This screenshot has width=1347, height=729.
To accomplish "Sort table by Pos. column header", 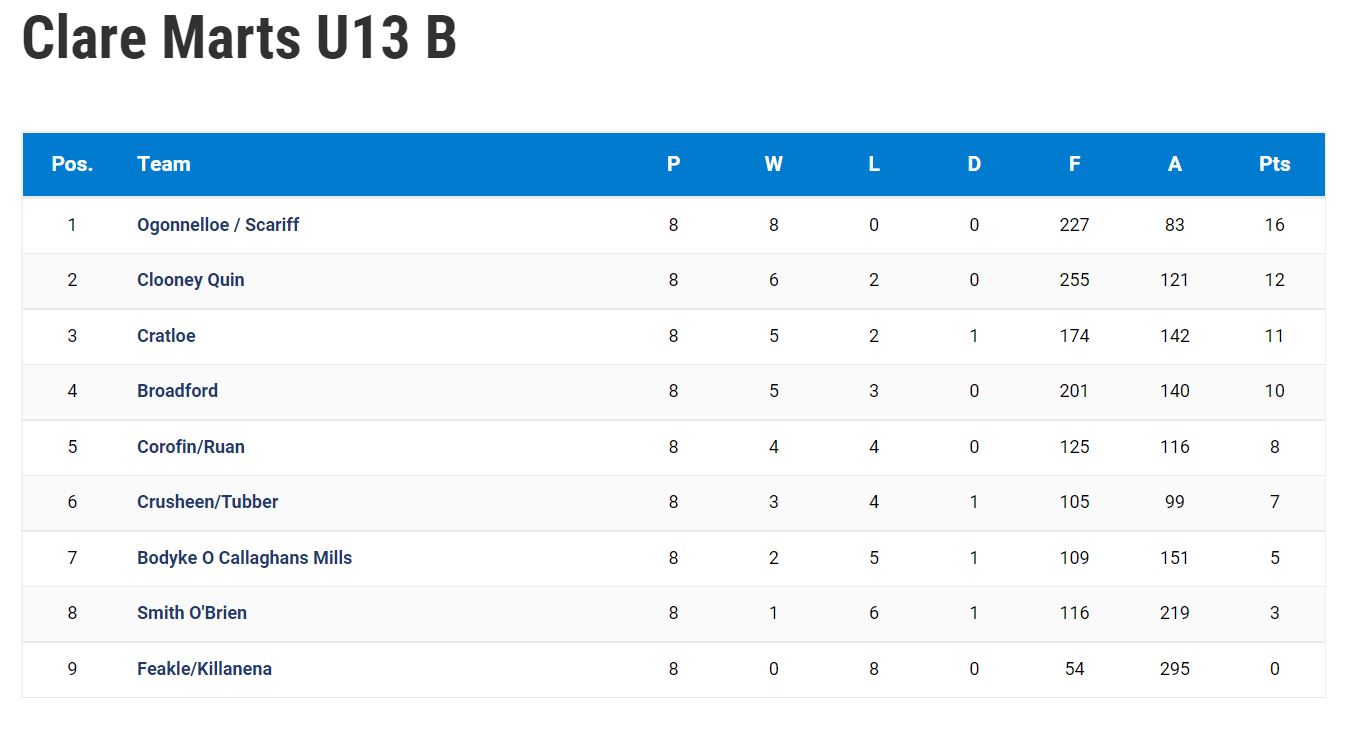I will (x=72, y=164).
